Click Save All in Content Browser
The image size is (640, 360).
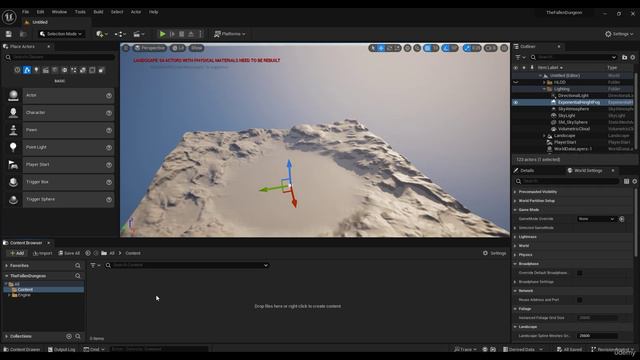click(69, 253)
